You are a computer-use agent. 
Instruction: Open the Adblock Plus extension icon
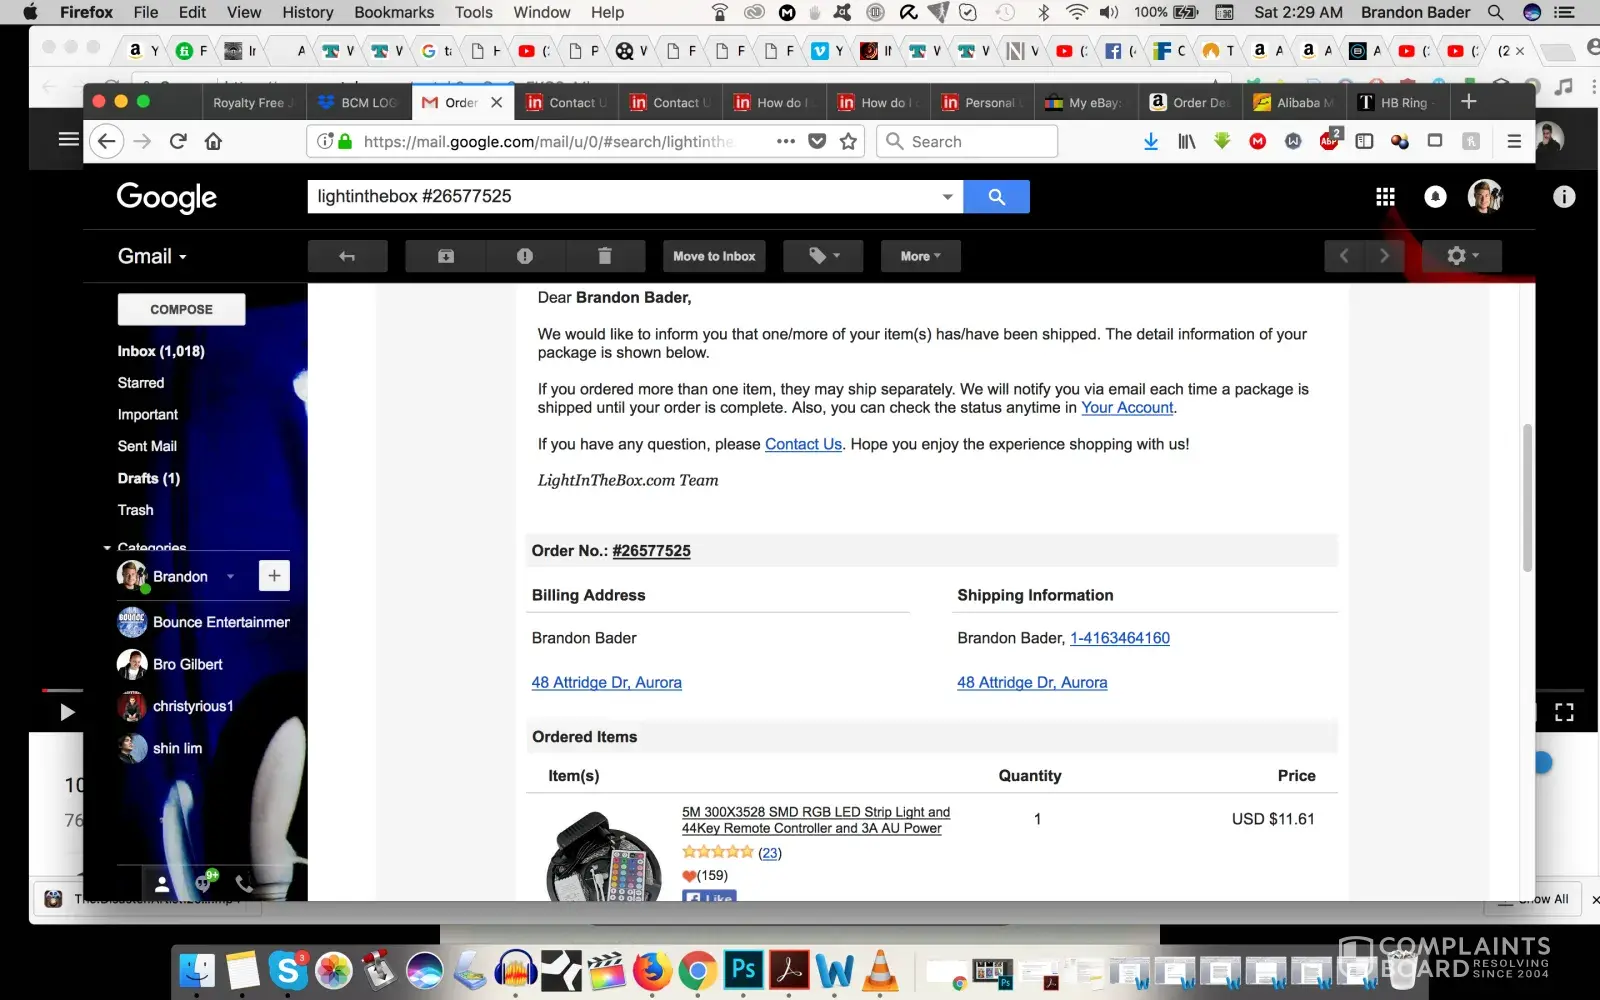(1330, 140)
